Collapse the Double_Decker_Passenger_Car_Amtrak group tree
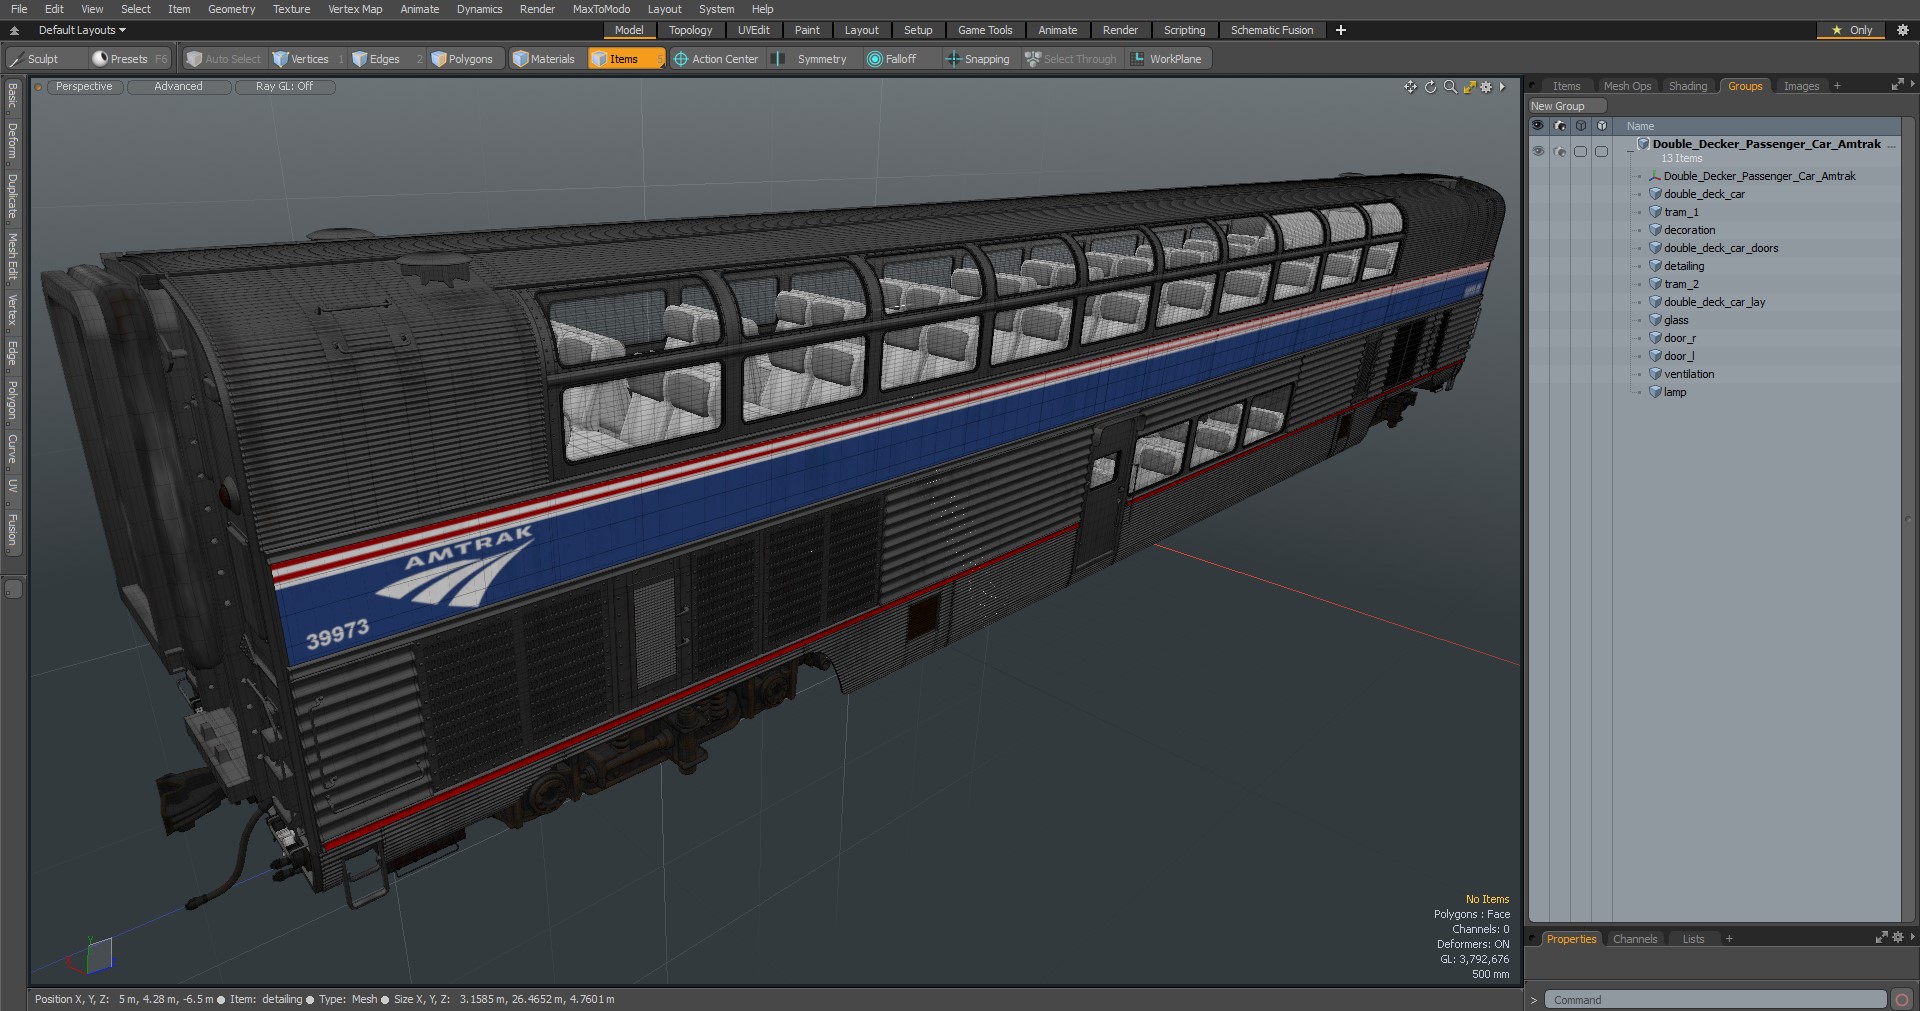The image size is (1920, 1011). tap(1630, 152)
